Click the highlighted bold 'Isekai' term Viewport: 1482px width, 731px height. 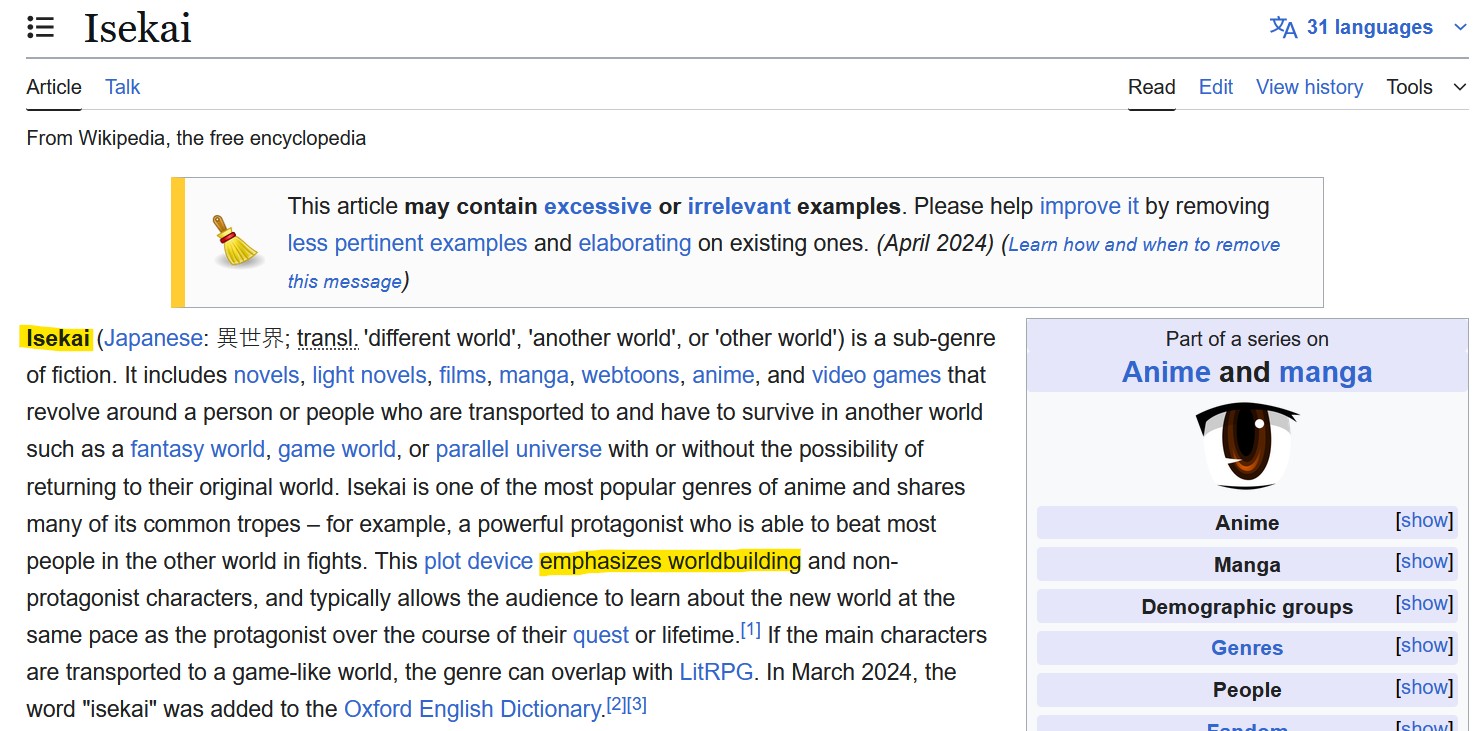58,339
